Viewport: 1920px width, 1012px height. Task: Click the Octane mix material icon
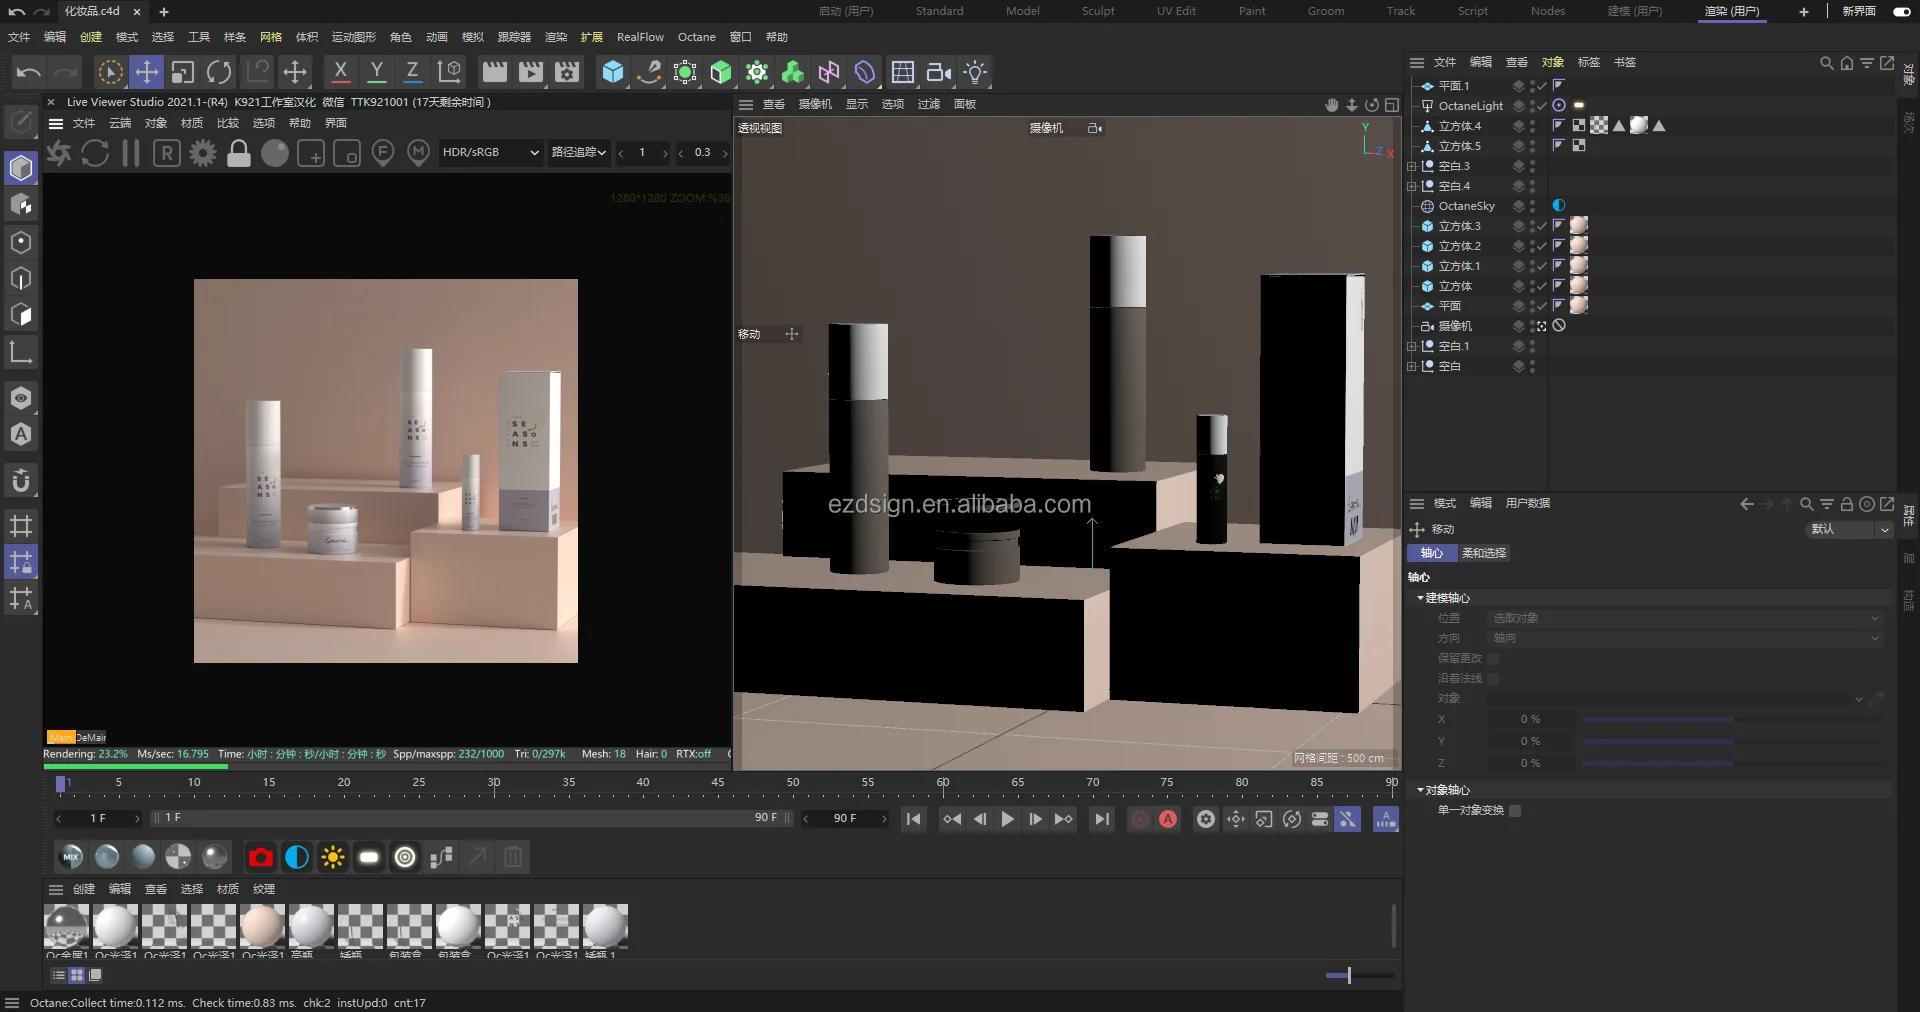pos(71,857)
